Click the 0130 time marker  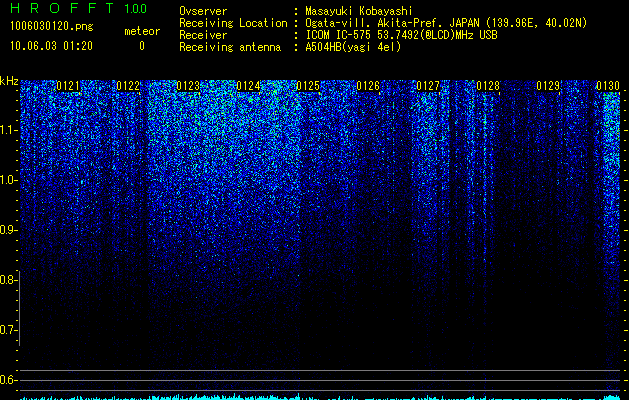(608, 86)
